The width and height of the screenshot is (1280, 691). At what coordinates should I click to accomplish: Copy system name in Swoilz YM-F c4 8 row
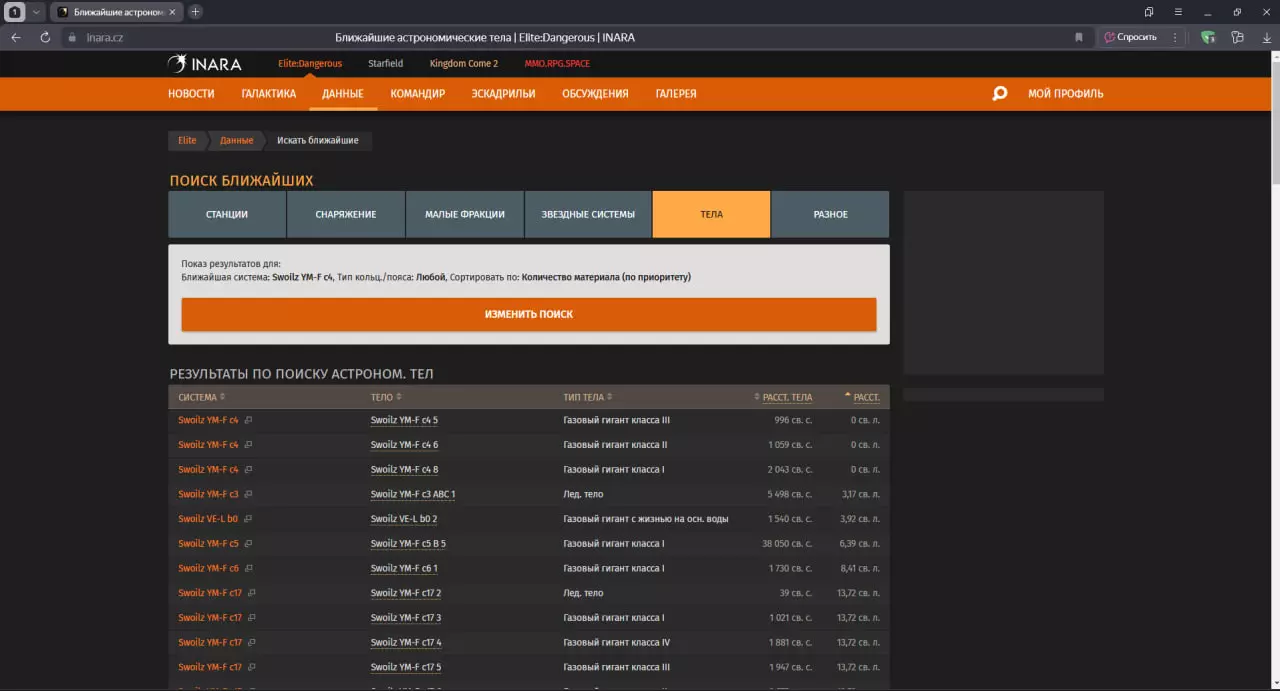pyautogui.click(x=249, y=469)
